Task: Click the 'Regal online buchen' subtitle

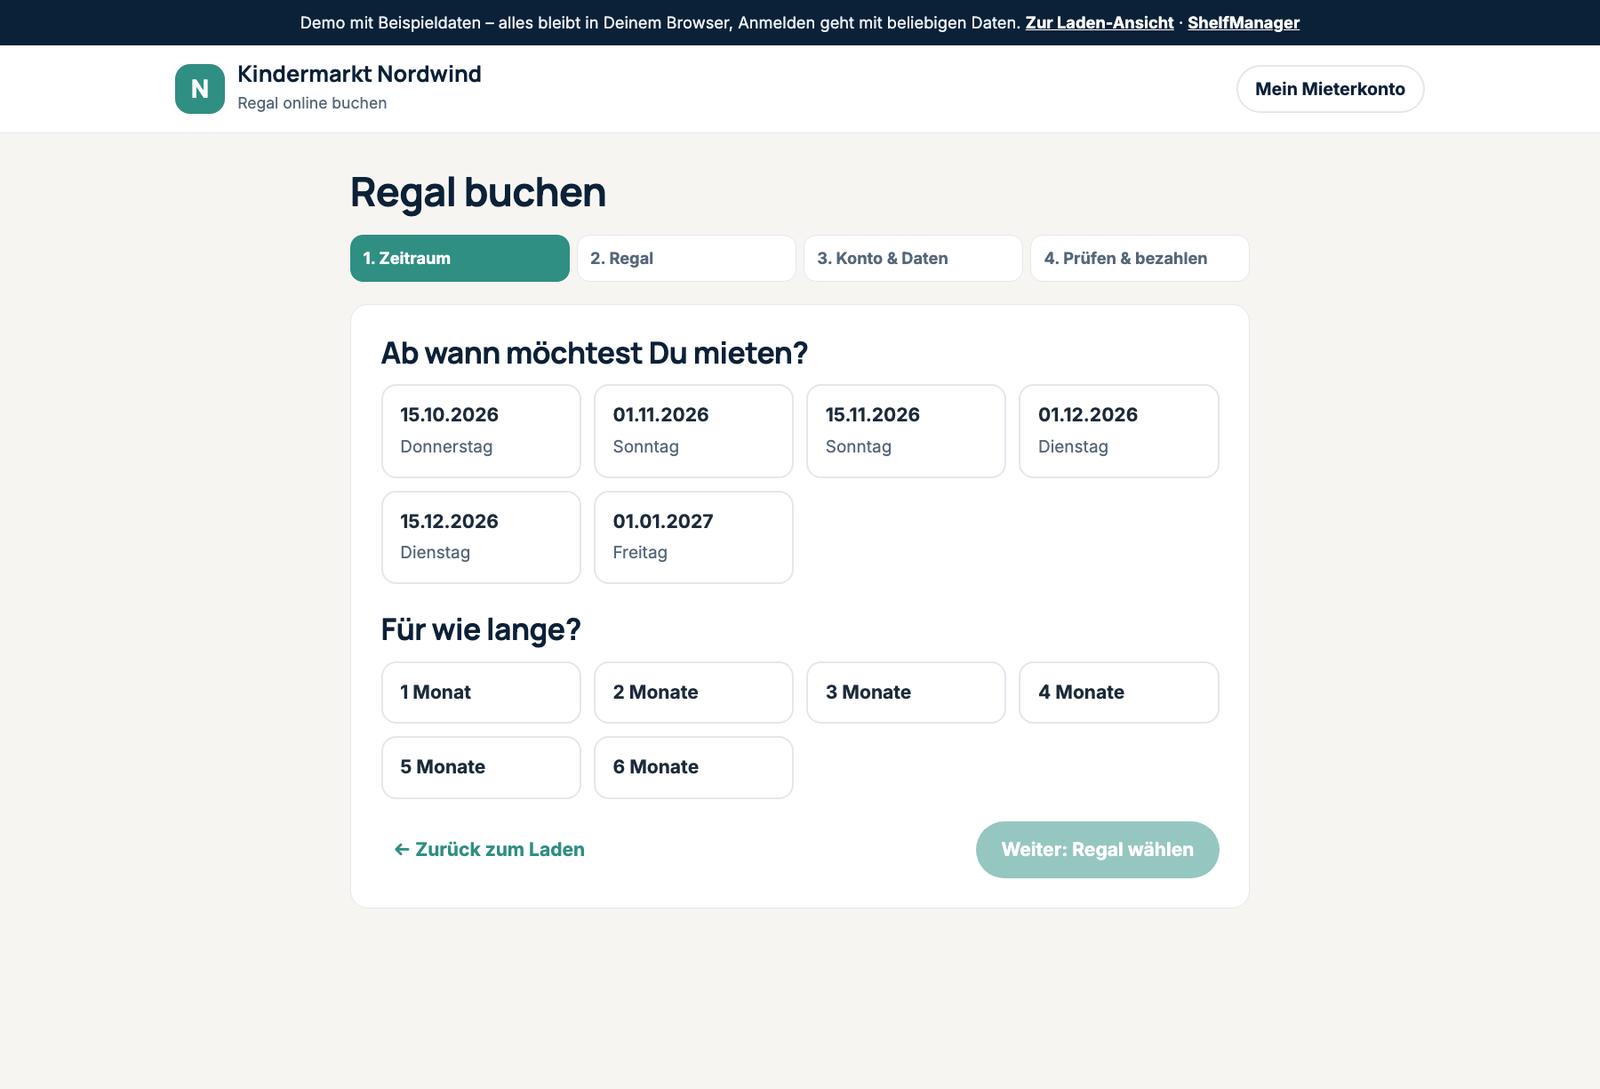Action: (x=312, y=103)
